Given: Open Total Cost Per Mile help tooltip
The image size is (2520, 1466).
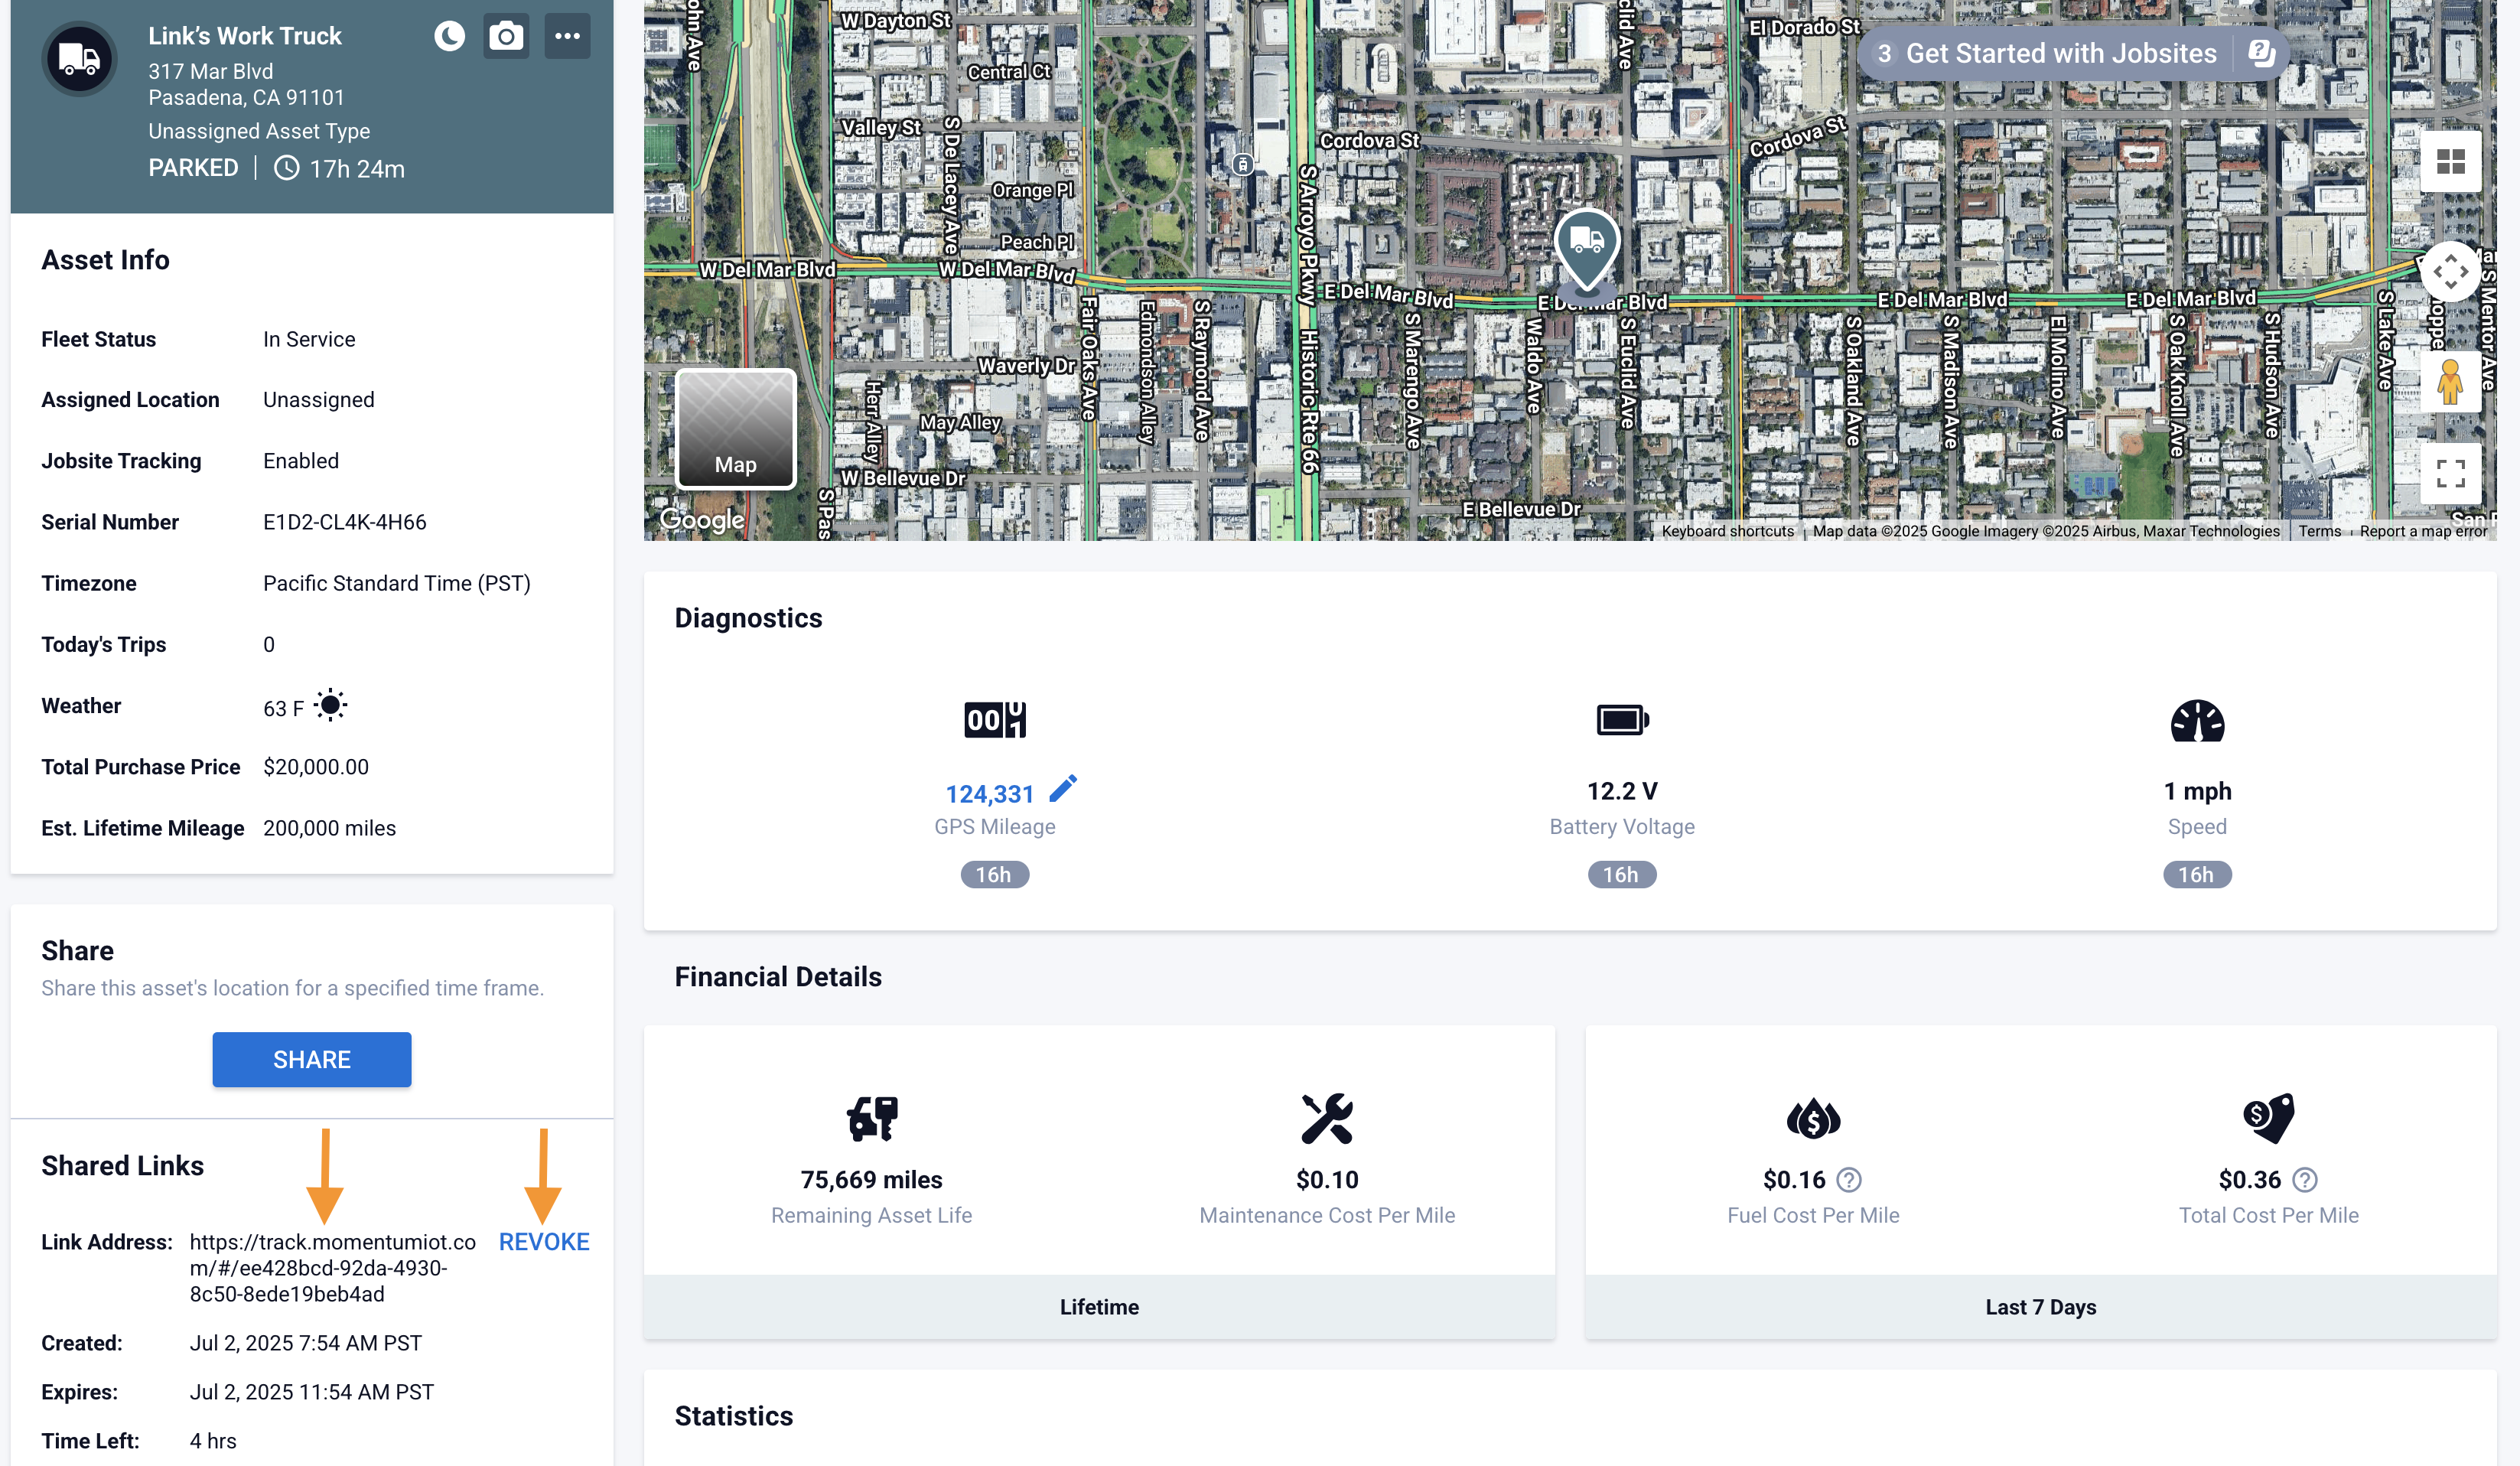Looking at the screenshot, I should tap(2305, 1180).
